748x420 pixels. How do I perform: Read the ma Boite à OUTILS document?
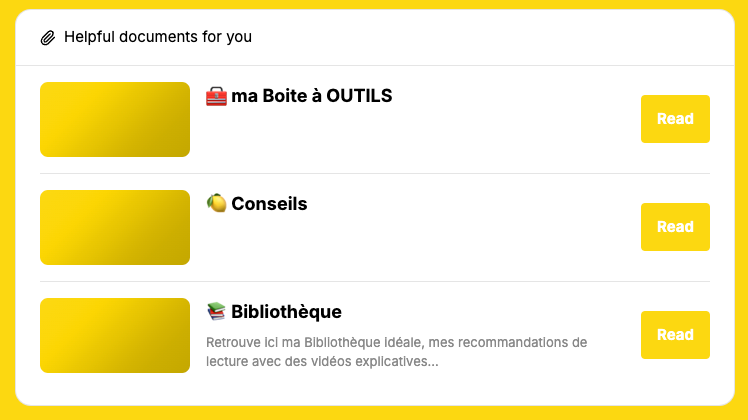click(x=675, y=119)
